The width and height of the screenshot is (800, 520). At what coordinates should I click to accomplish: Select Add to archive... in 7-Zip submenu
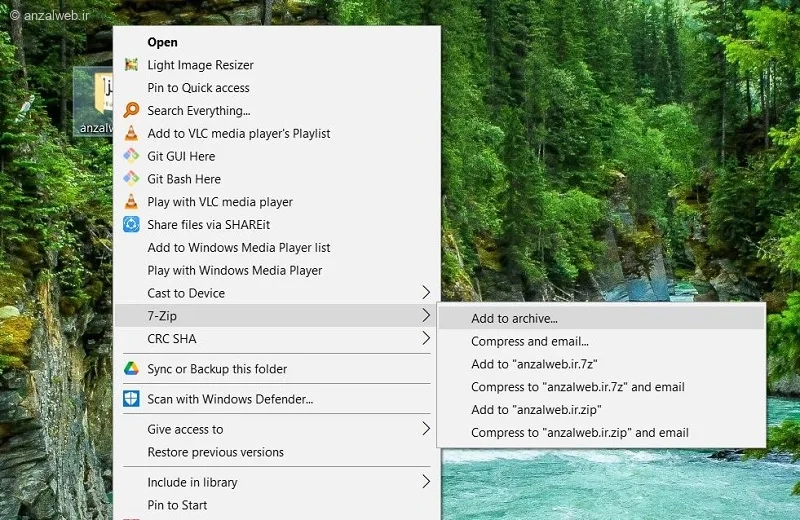[602, 318]
